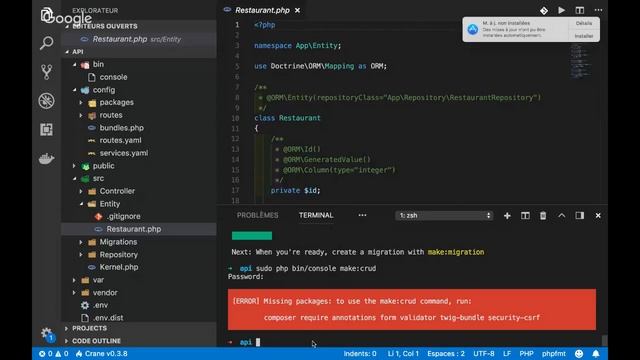
Task: Open the Search view in activity bar
Action: pos(47,42)
